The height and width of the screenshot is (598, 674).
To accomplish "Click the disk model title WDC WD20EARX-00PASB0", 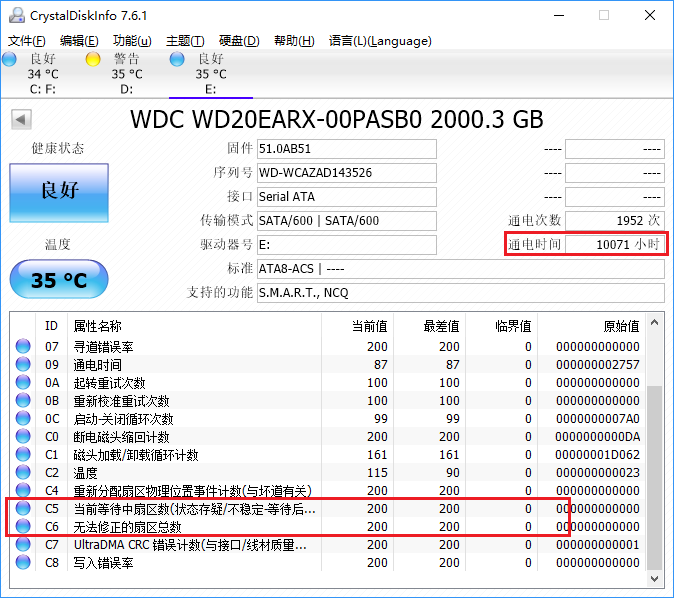I will point(276,120).
